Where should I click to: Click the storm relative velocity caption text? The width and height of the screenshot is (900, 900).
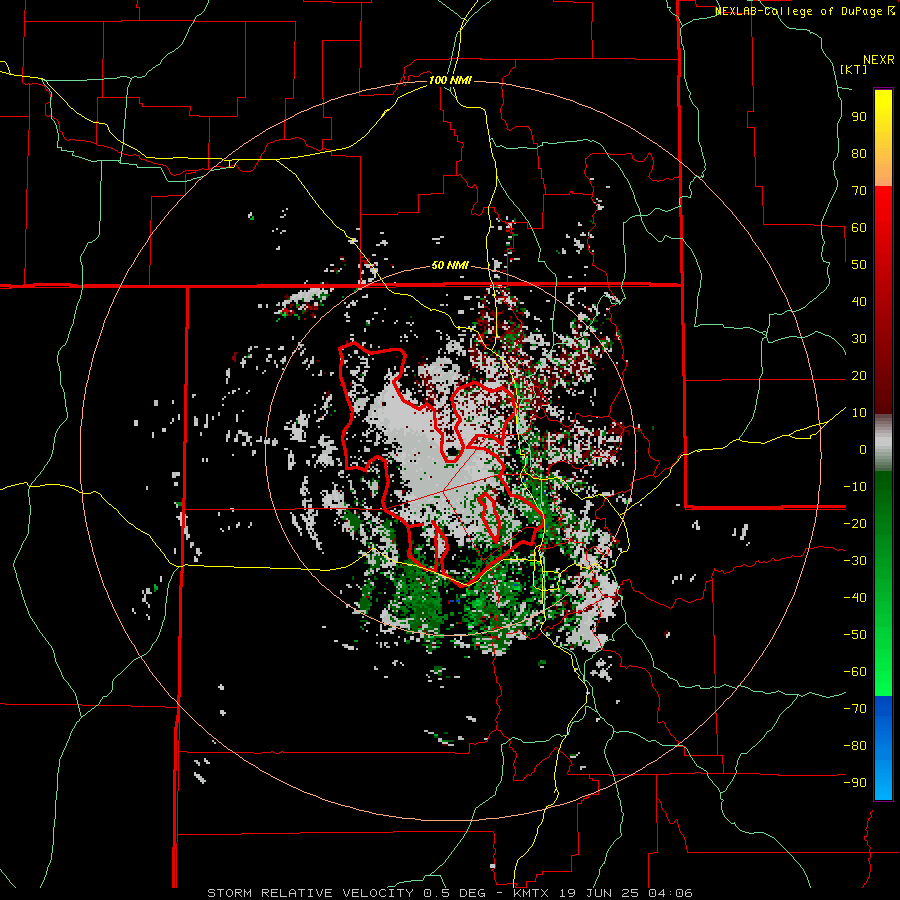[450, 893]
